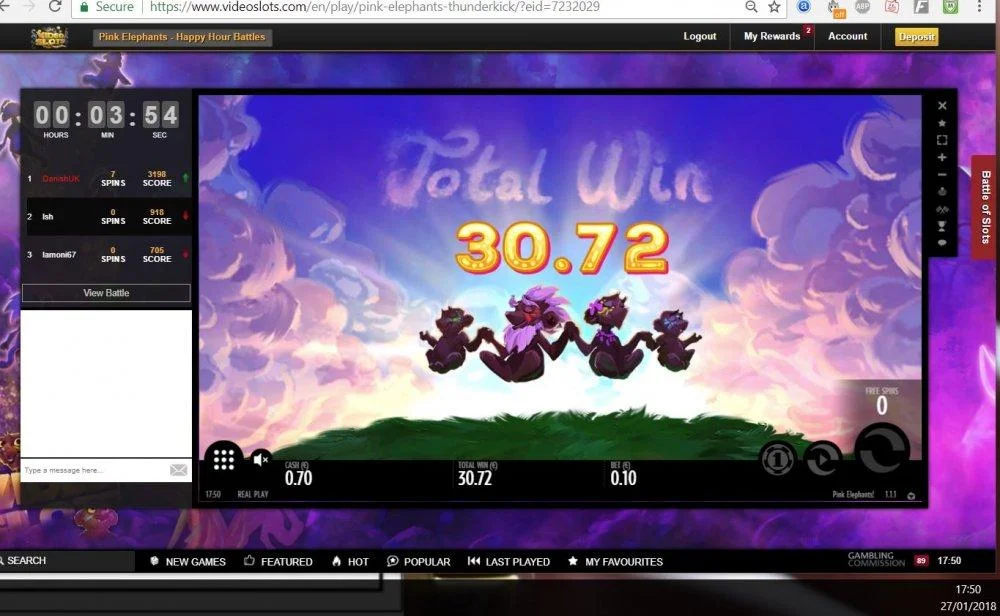Viewport: 1000px width, 616px height.
Task: Click the Pink Elephants - Happy Hour Battles title
Action: click(182, 37)
